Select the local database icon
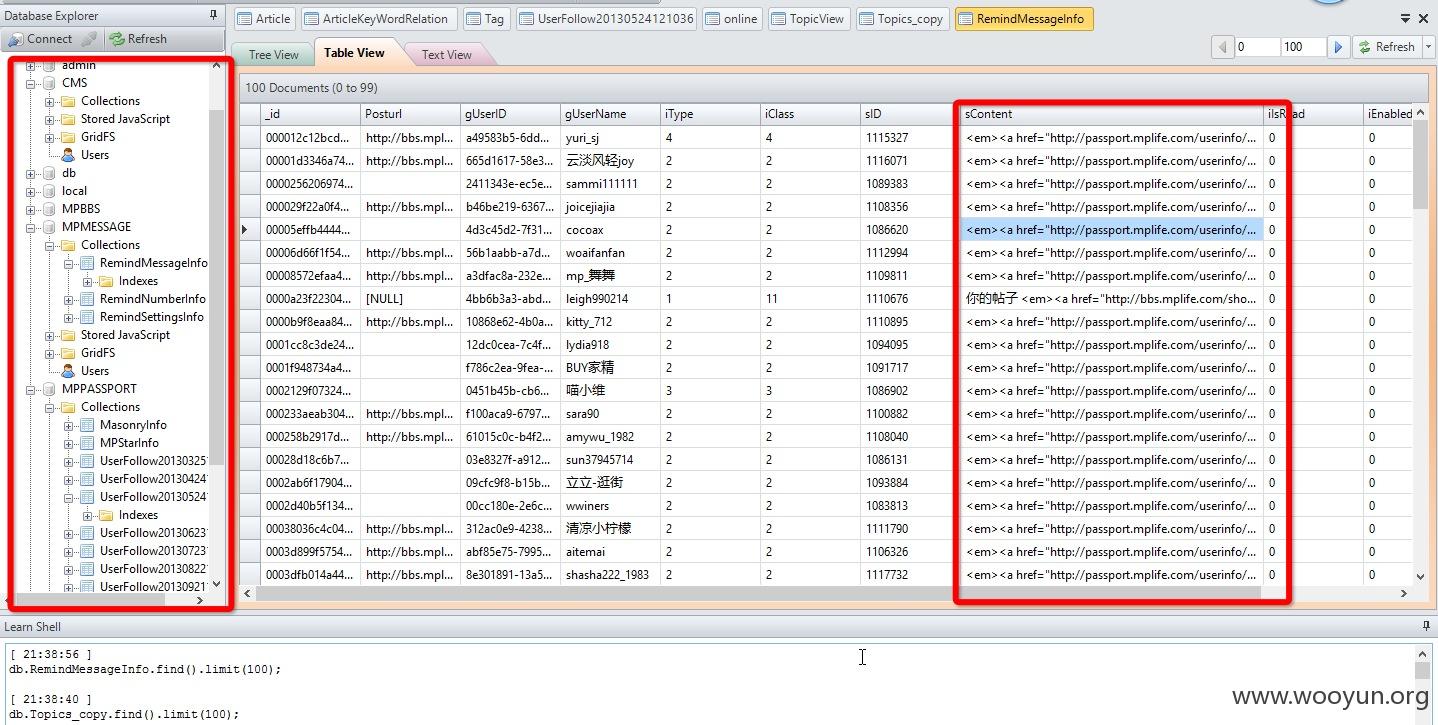Viewport: 1438px width, 725px height. [x=49, y=191]
